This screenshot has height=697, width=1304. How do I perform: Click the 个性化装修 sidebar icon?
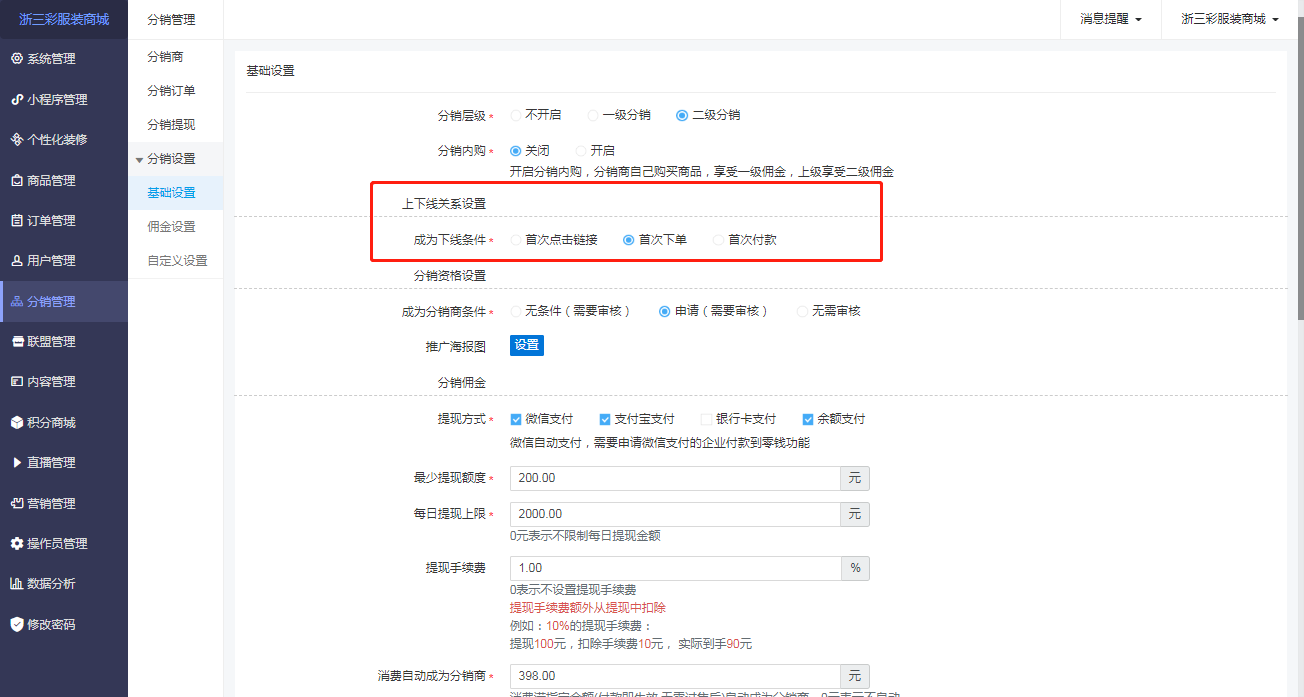(x=16, y=140)
